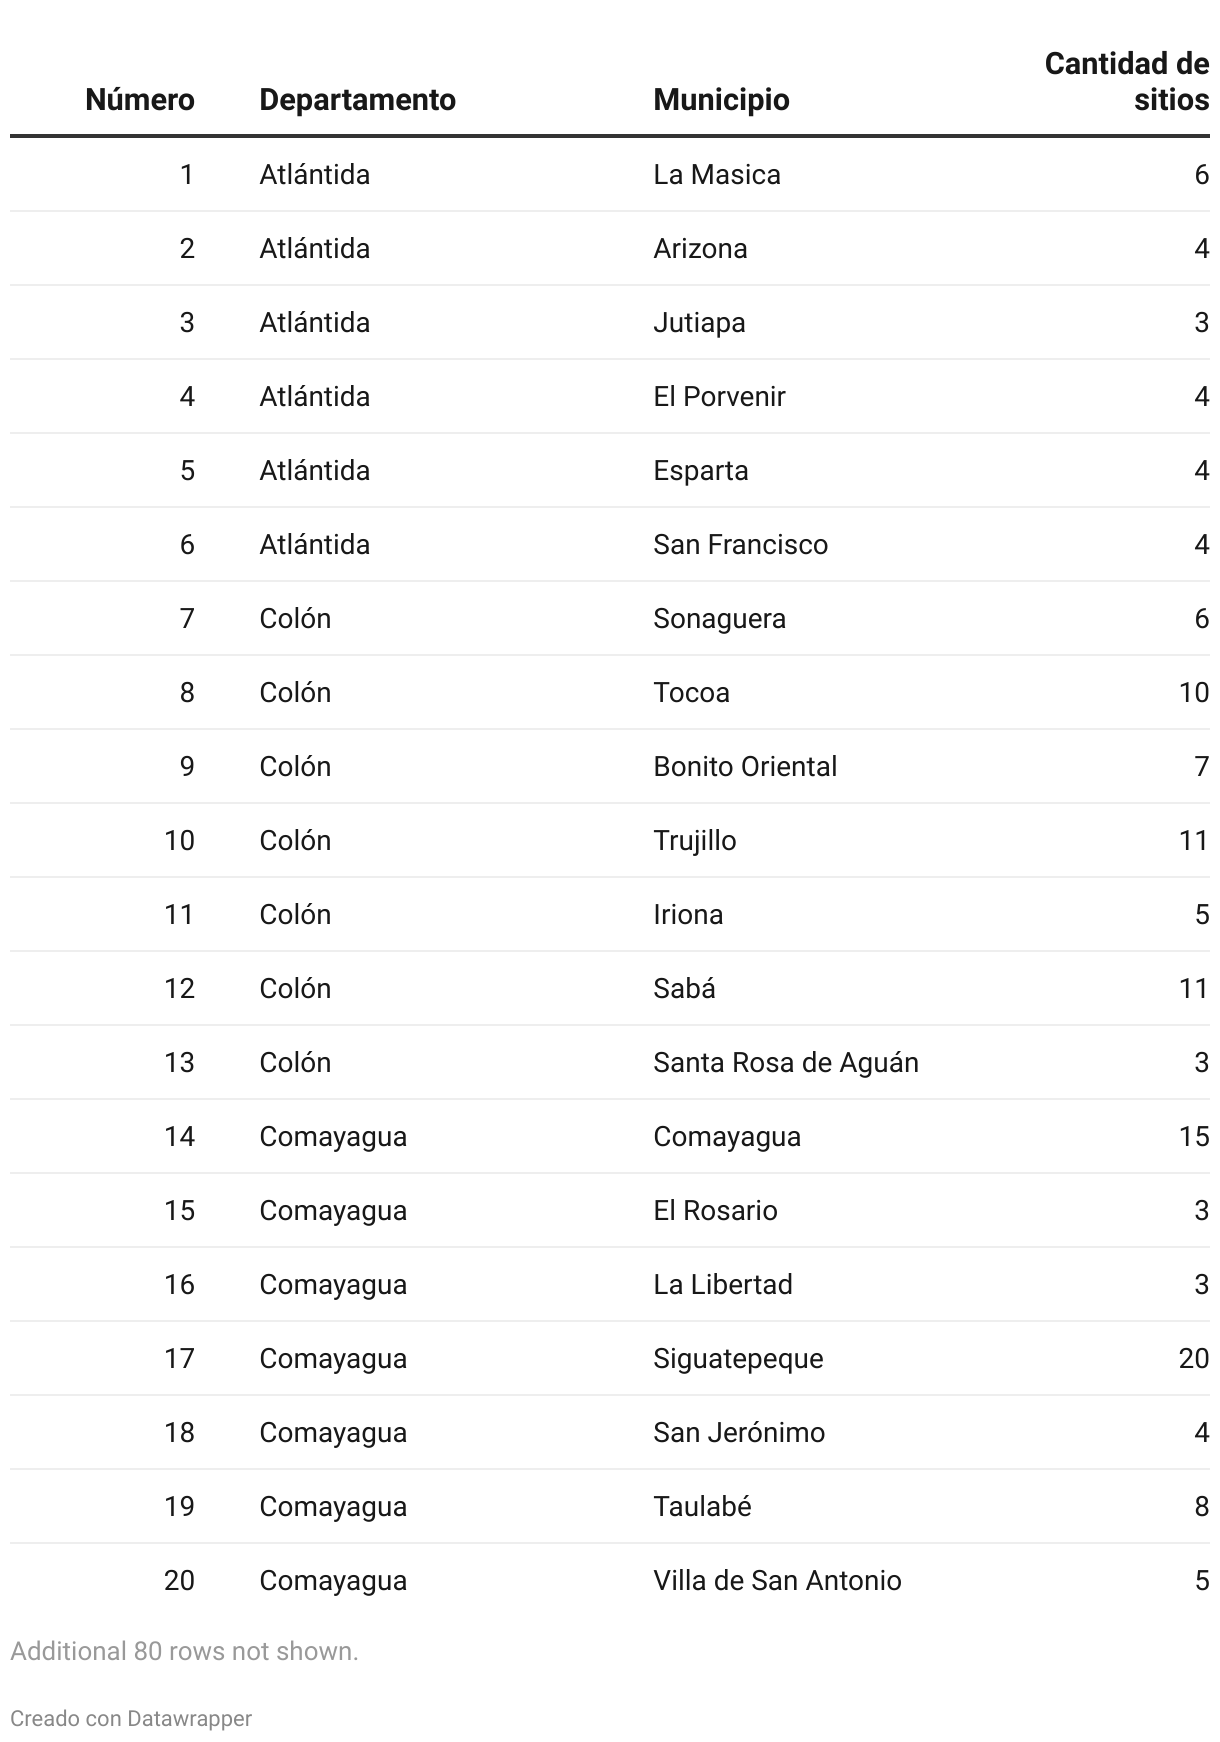This screenshot has height=1742, width=1220.
Task: Click the Taulabé municipality cell
Action: [702, 1507]
